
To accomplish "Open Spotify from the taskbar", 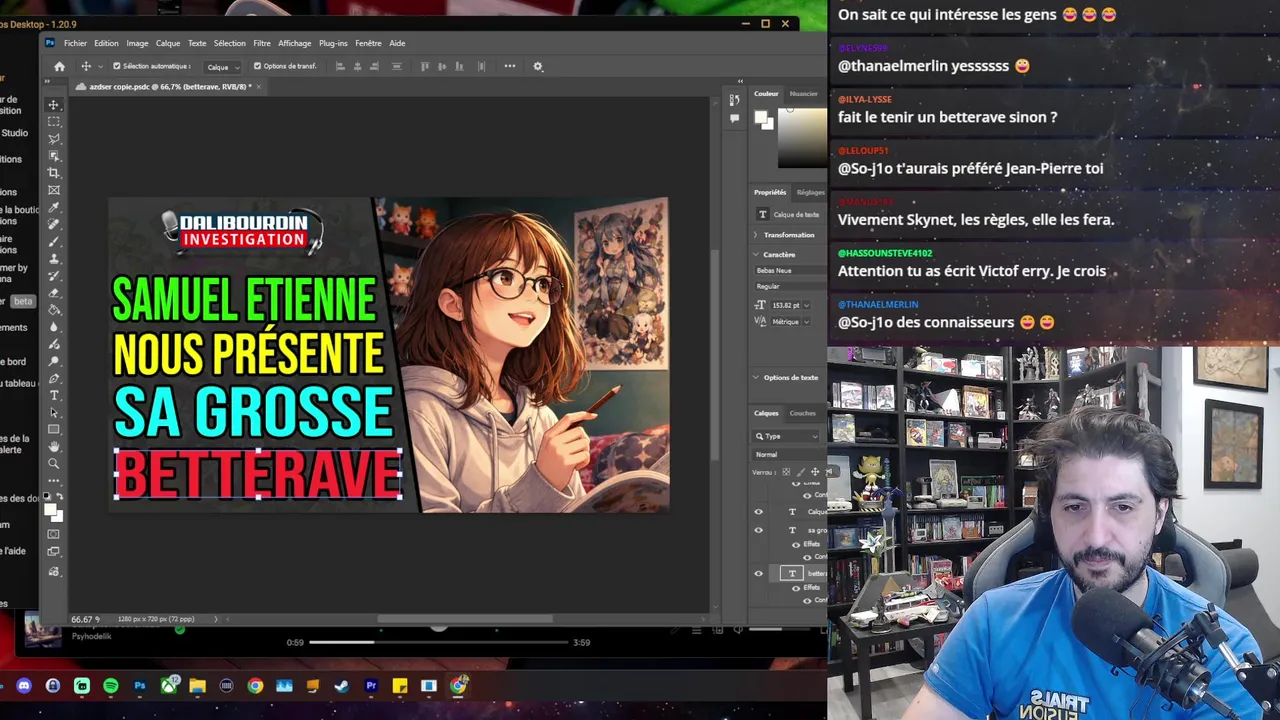I will (x=111, y=686).
